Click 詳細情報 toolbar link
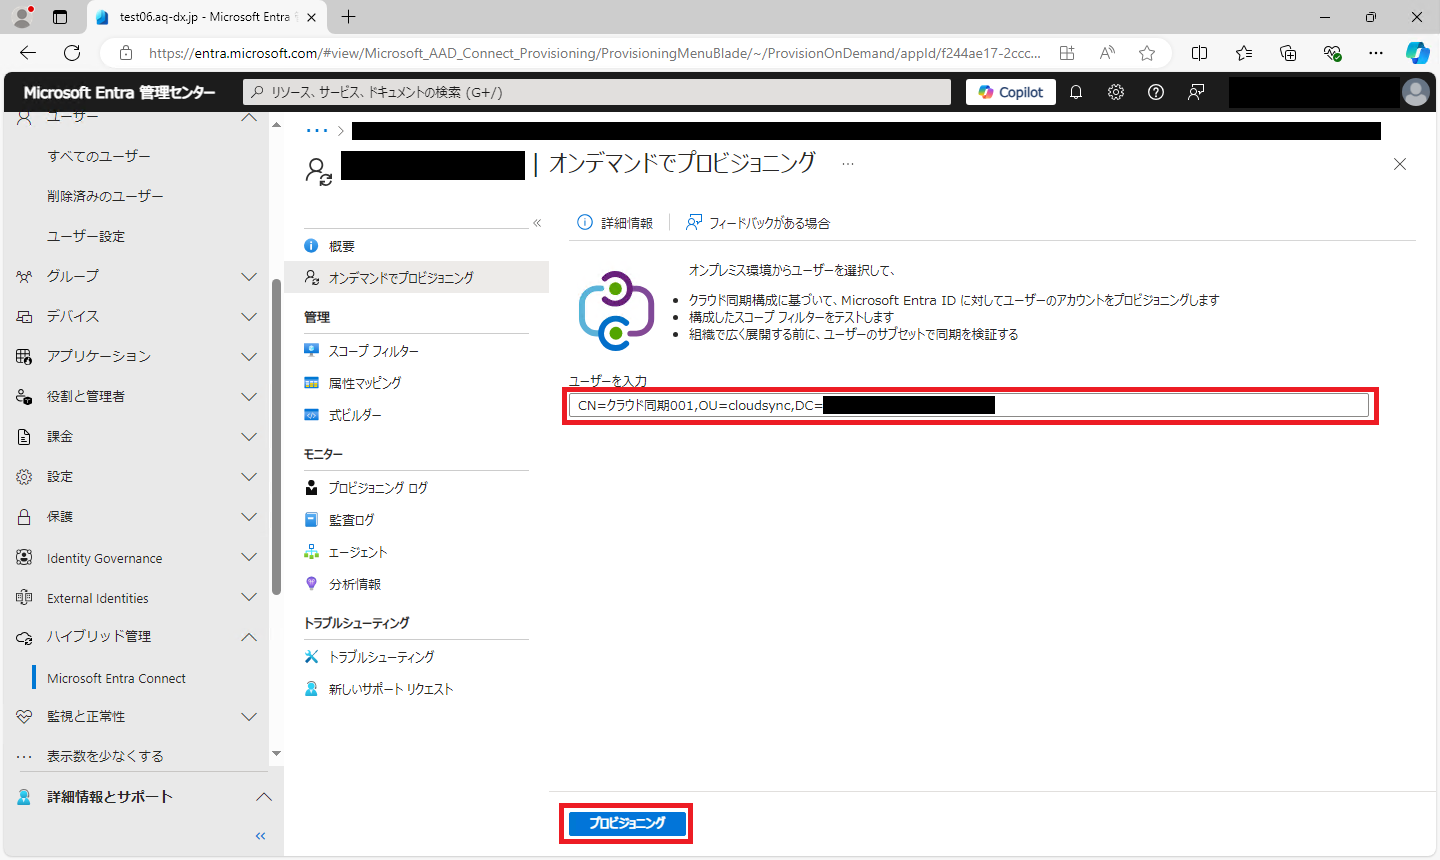Screen dimensions: 1440x860 (615, 223)
